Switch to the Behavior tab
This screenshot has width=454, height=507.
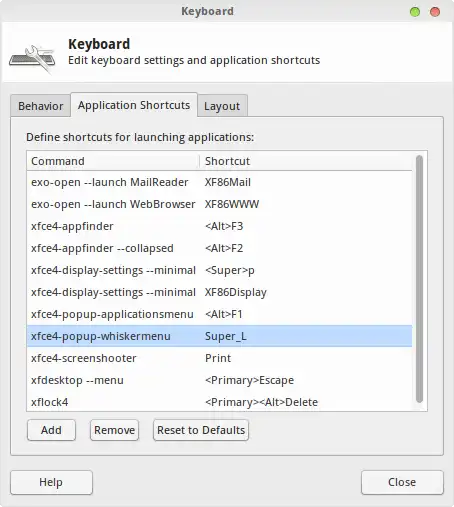coord(40,106)
